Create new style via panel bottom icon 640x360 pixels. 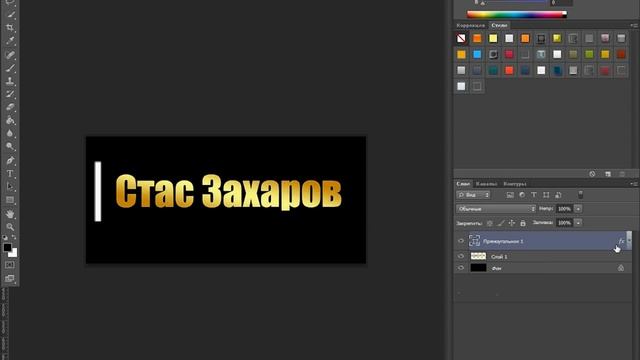(608, 174)
